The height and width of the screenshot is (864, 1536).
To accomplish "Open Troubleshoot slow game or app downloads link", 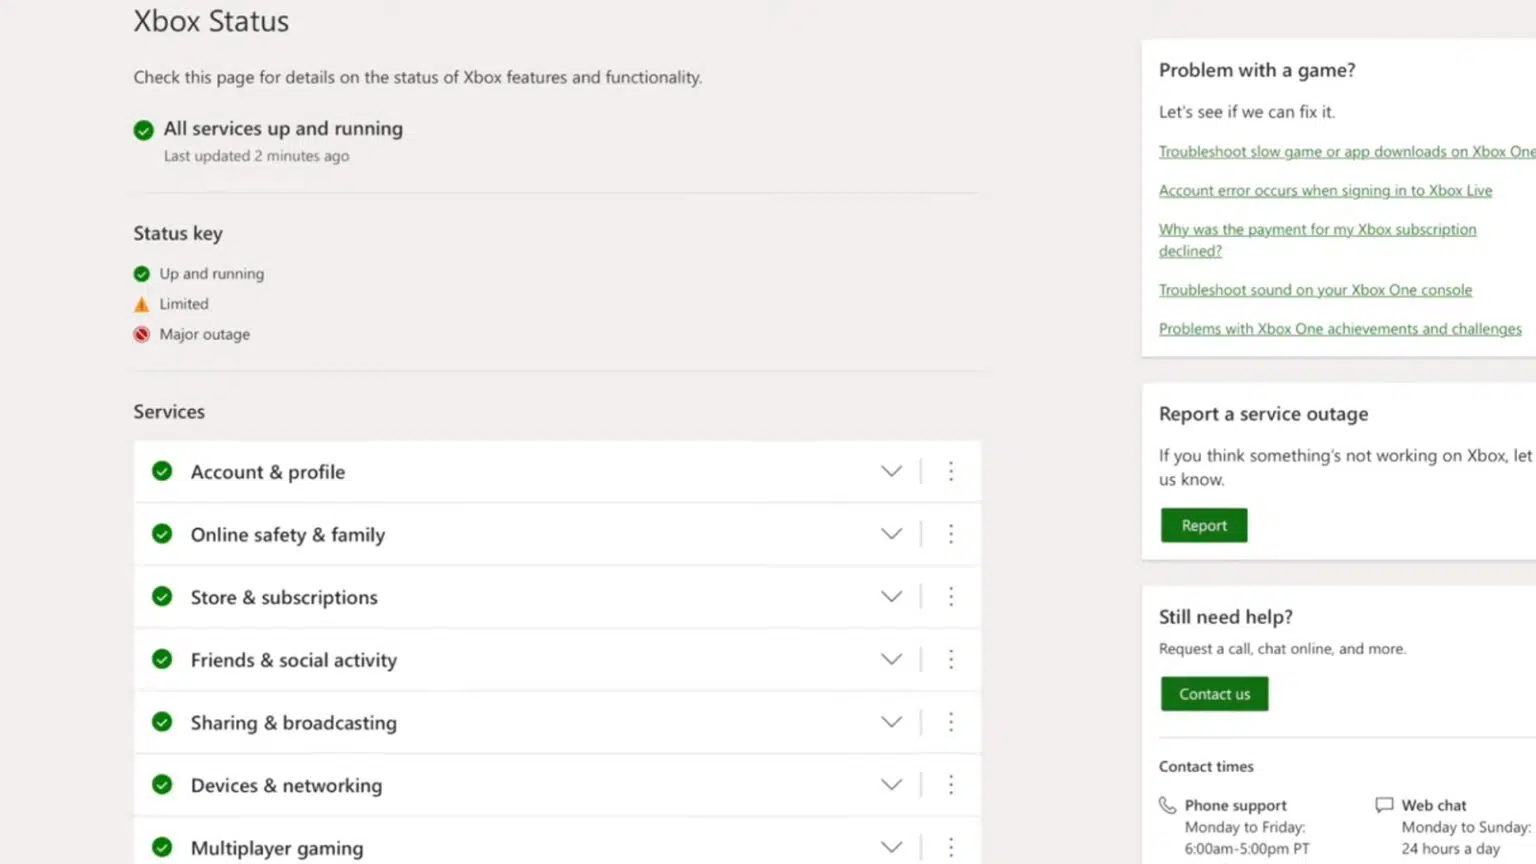I will pyautogui.click(x=1347, y=152).
